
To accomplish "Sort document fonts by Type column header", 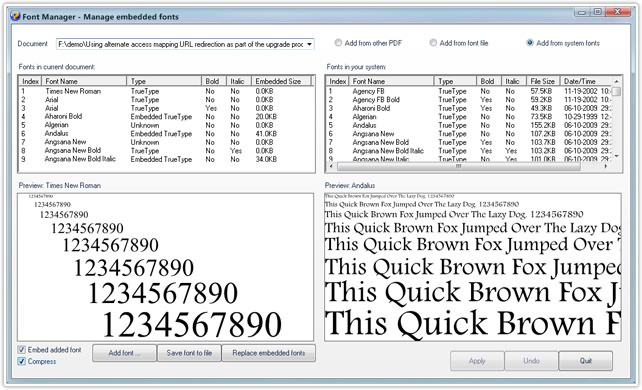I will point(164,81).
